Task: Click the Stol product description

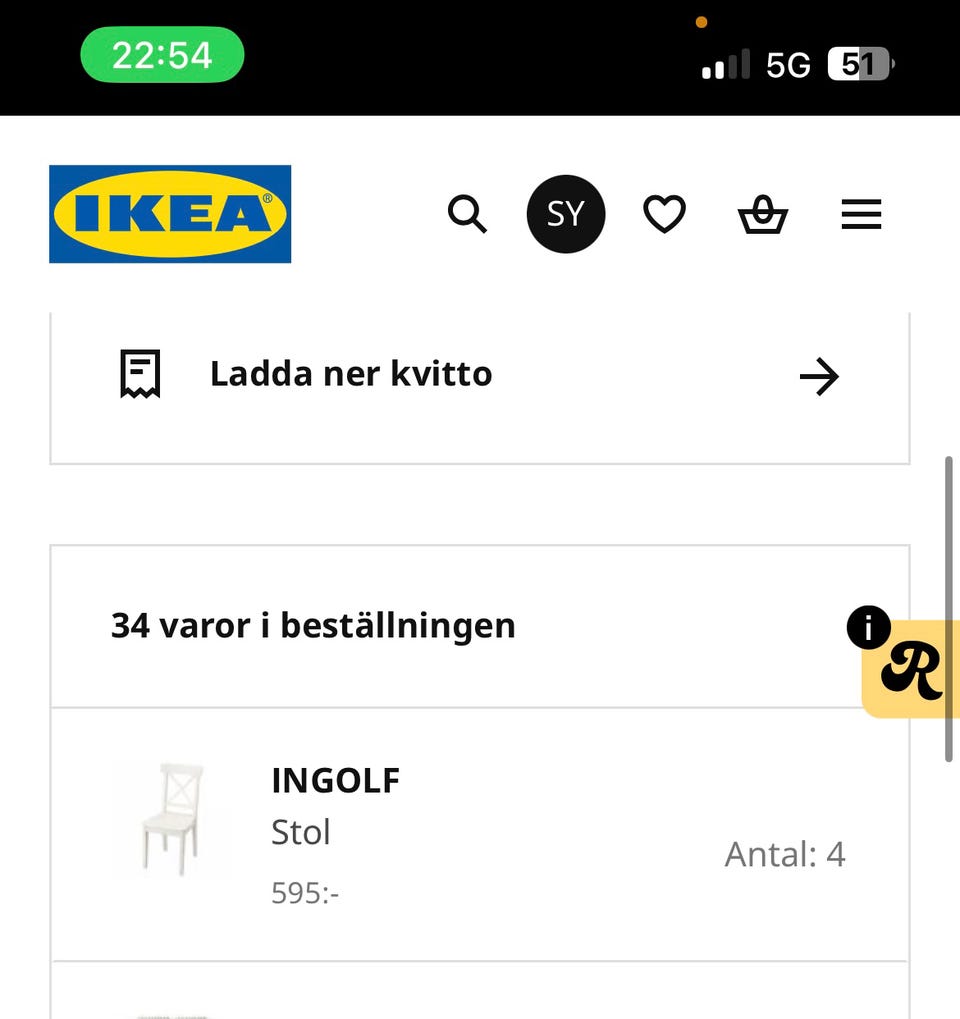Action: (x=300, y=832)
